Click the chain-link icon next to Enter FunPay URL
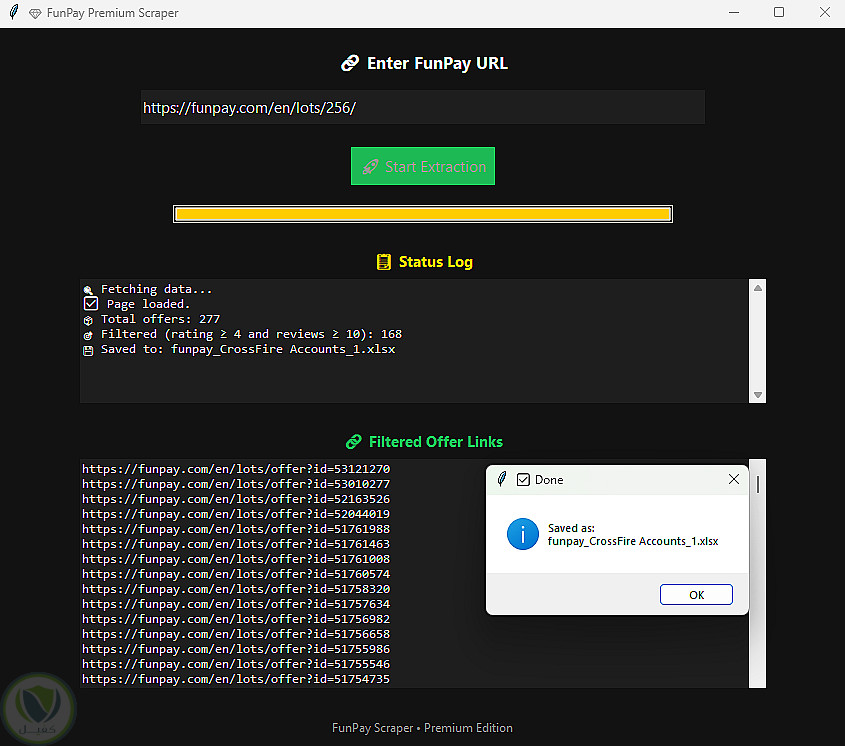 coord(350,63)
